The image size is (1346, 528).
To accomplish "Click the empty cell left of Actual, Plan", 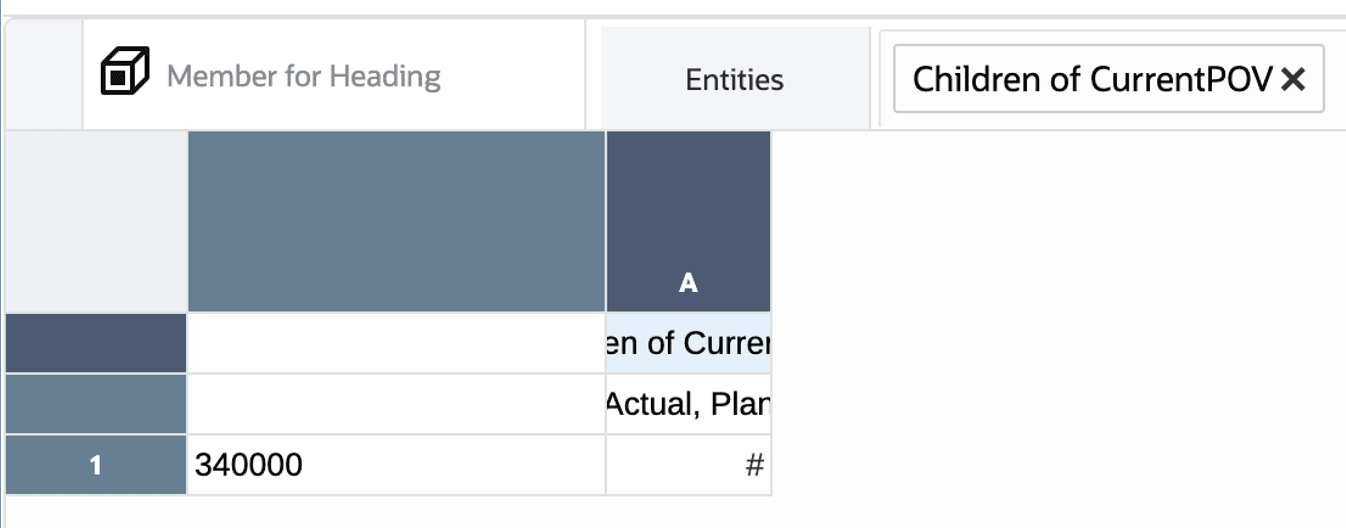I will [395, 404].
